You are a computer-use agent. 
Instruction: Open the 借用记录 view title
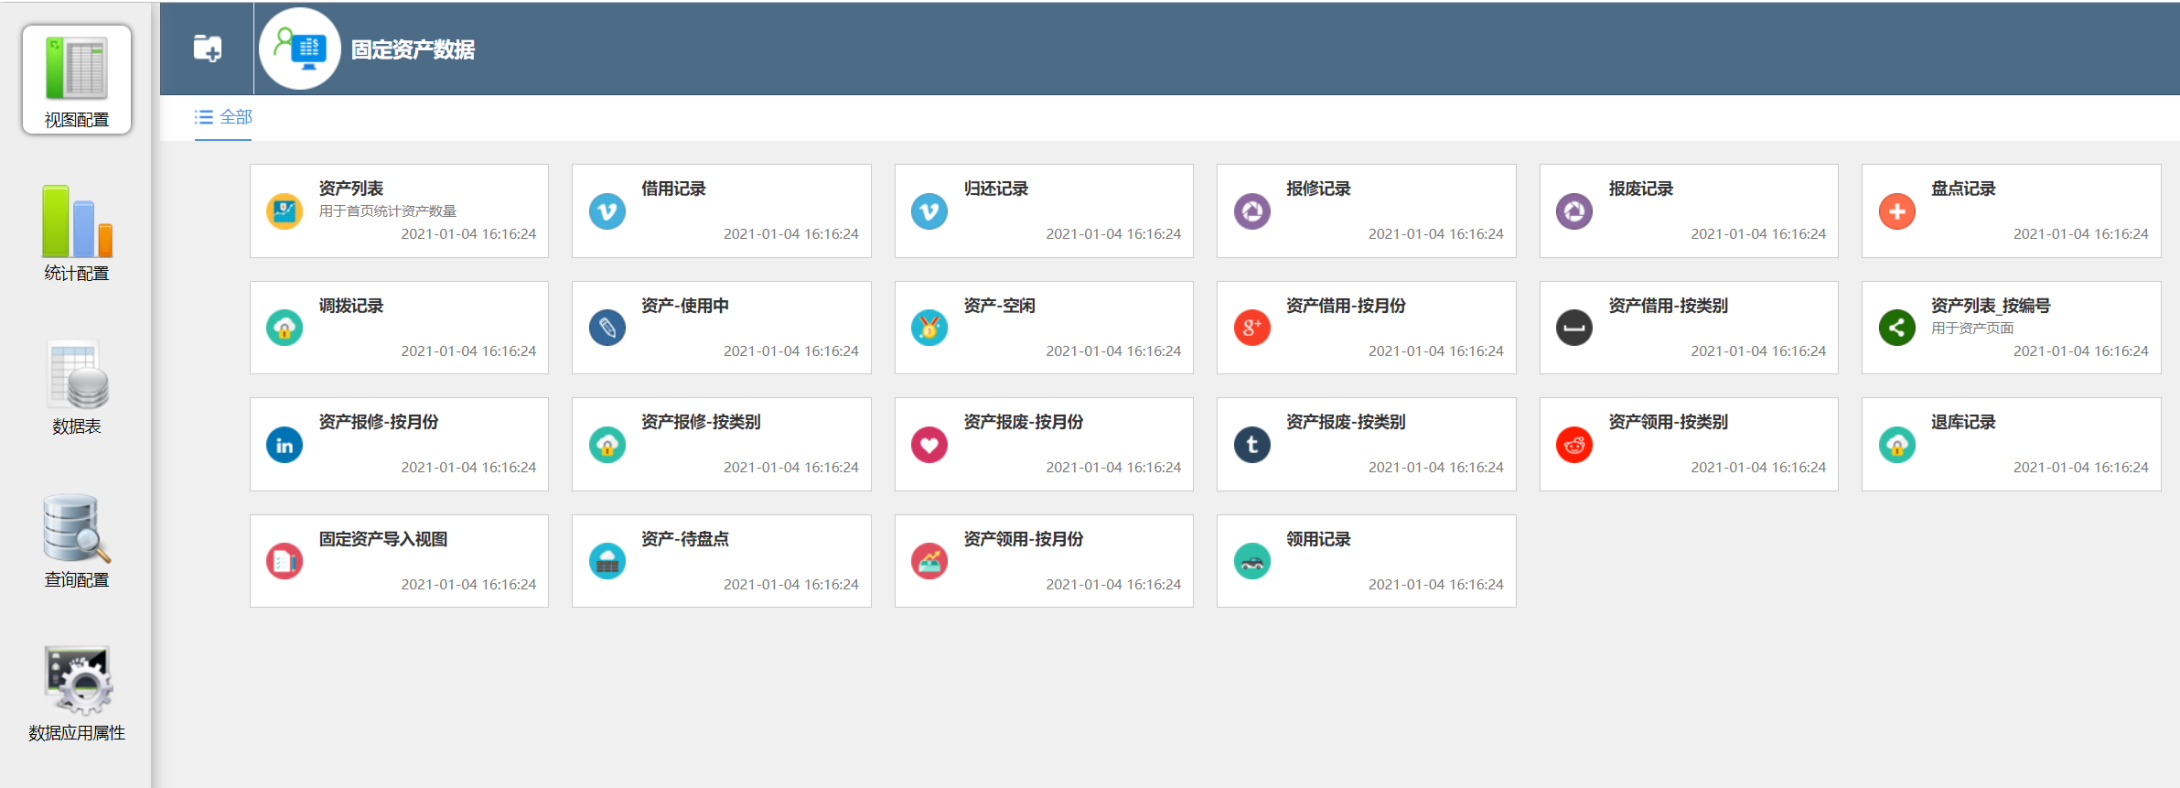point(673,188)
